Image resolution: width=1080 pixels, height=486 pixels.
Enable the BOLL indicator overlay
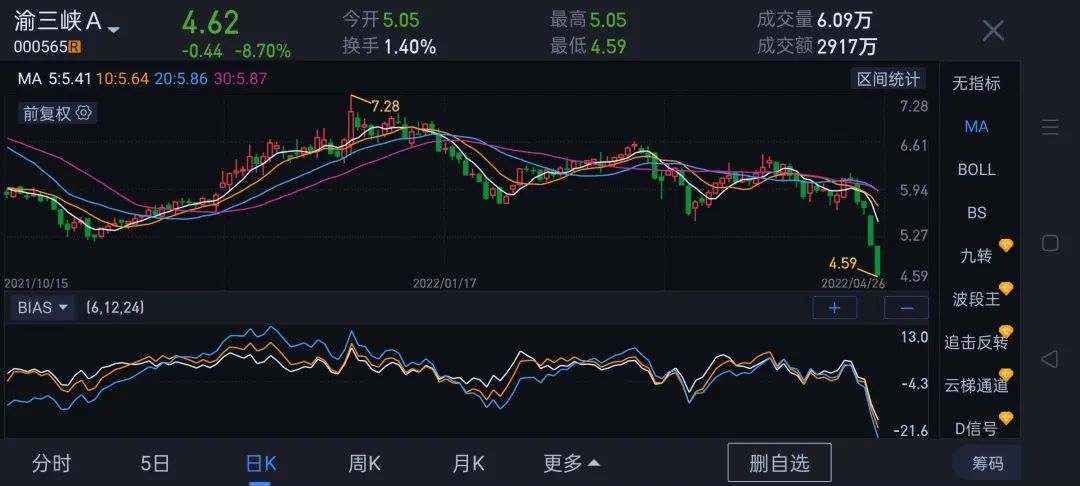[976, 169]
